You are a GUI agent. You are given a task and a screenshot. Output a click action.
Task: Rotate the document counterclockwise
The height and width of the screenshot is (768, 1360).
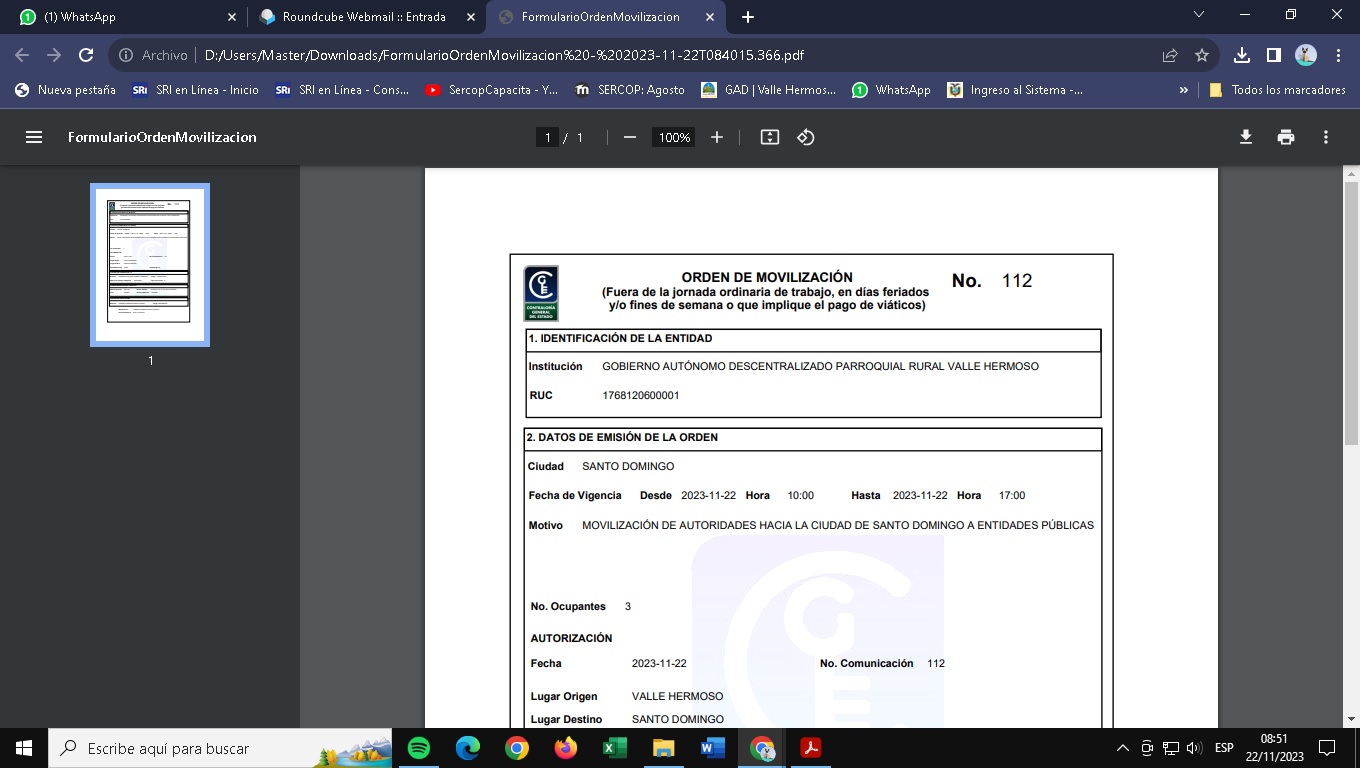(x=806, y=137)
